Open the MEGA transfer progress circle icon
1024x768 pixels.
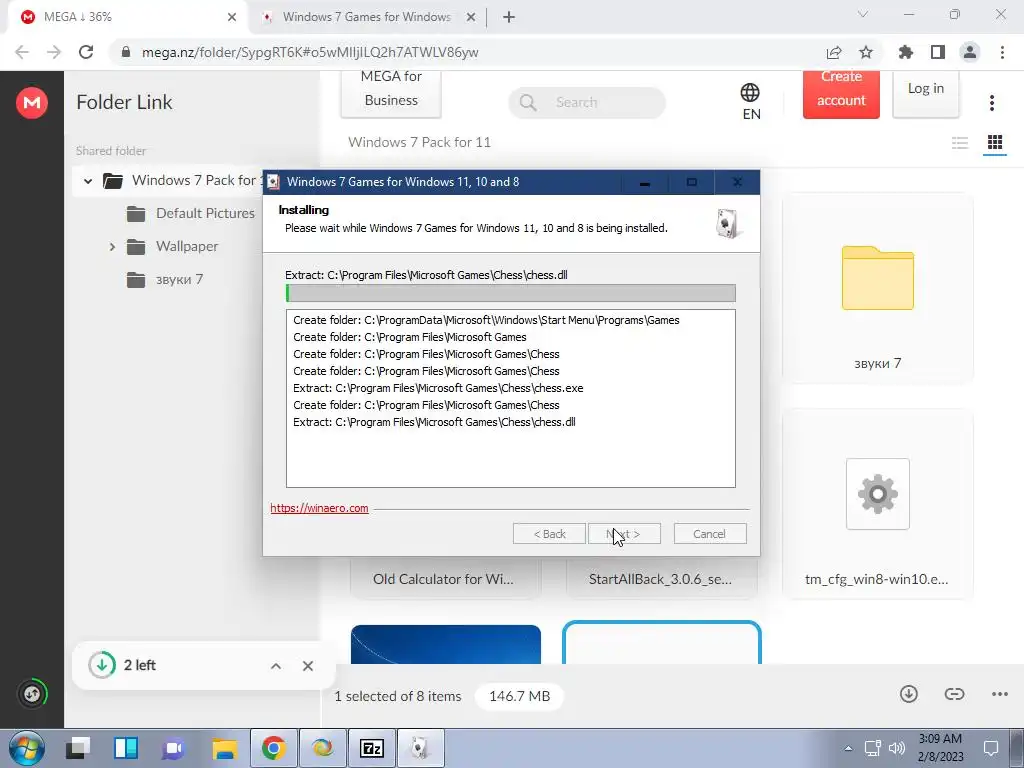(32, 694)
